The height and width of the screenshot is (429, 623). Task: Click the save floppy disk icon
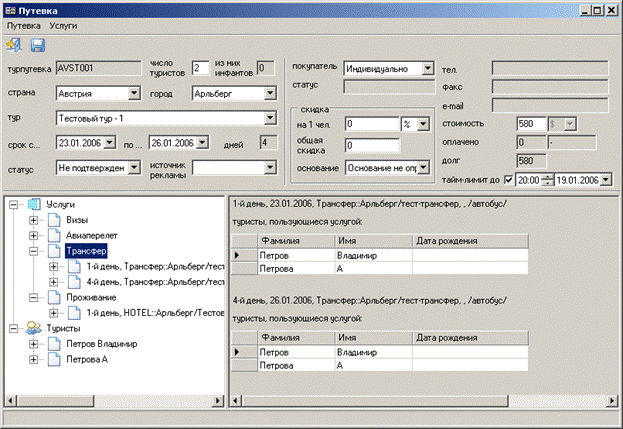coord(38,45)
